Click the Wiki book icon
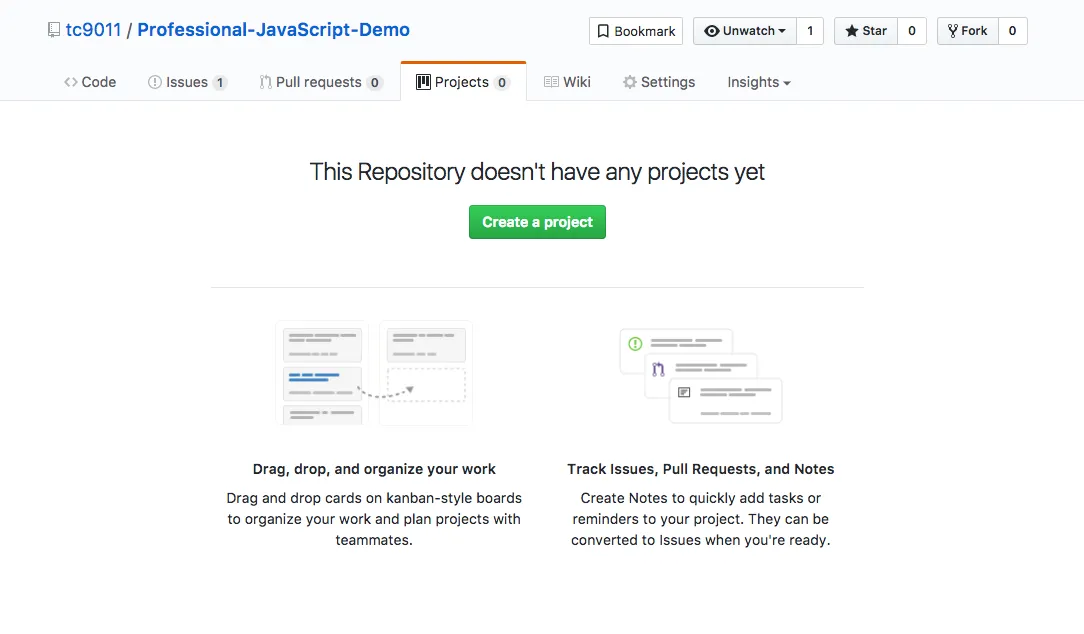This screenshot has height=634, width=1084. tap(551, 82)
